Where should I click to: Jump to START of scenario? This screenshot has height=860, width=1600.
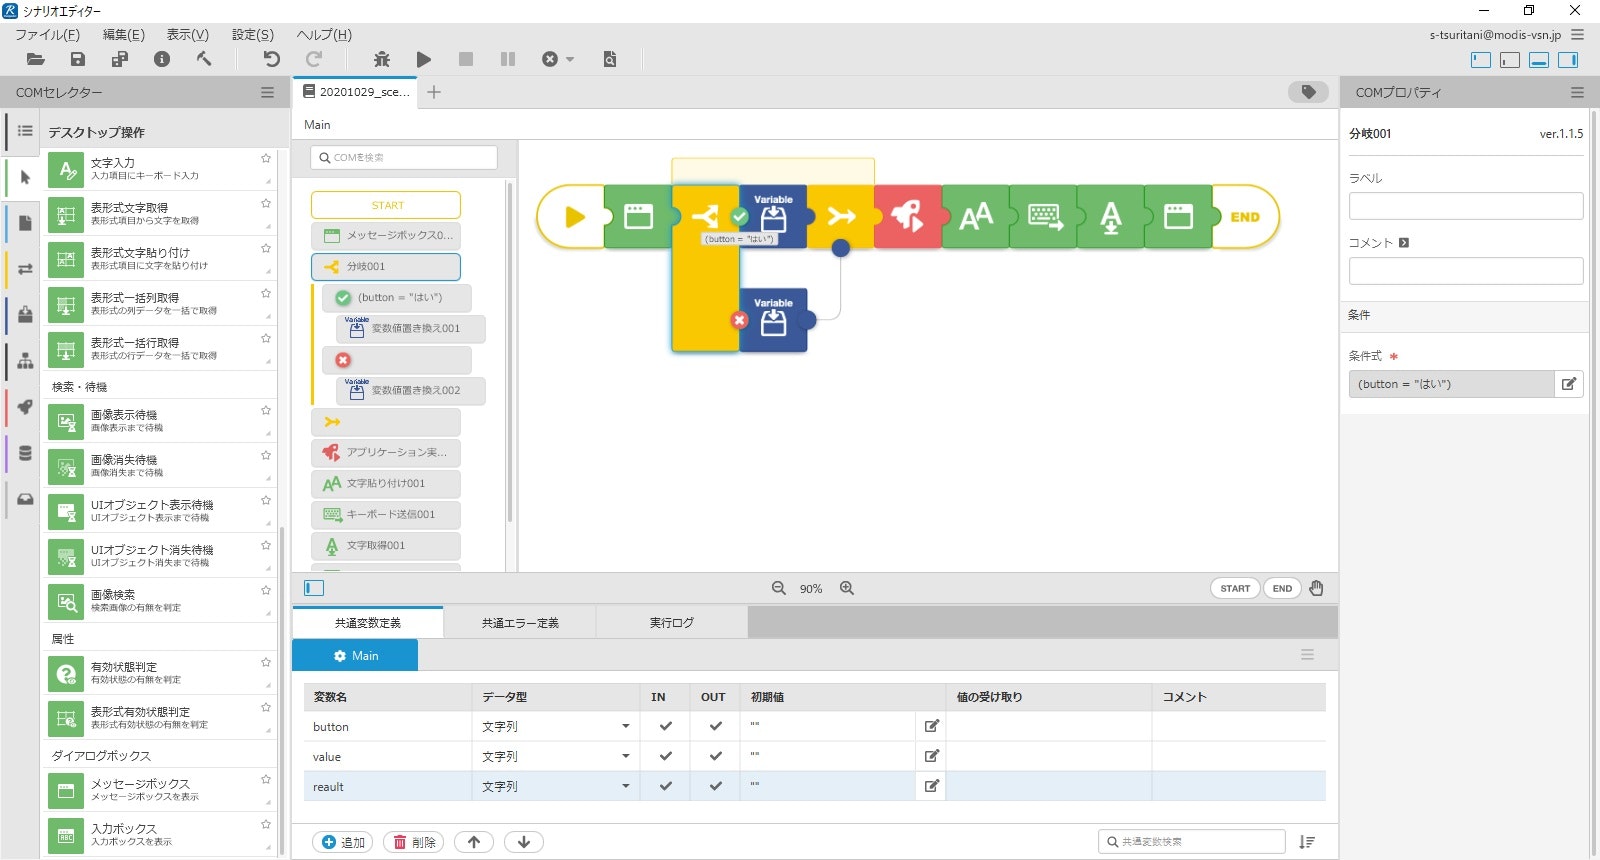click(1235, 588)
